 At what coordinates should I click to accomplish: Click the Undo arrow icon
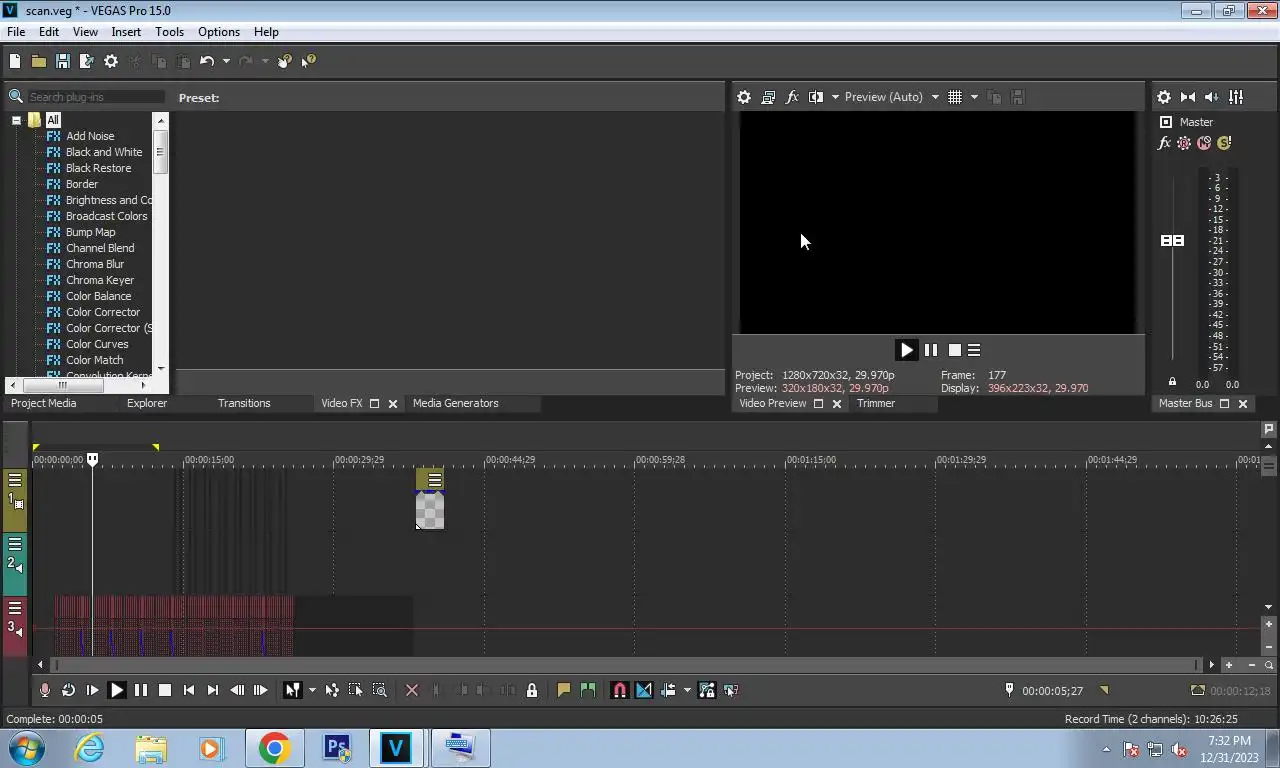click(x=207, y=61)
